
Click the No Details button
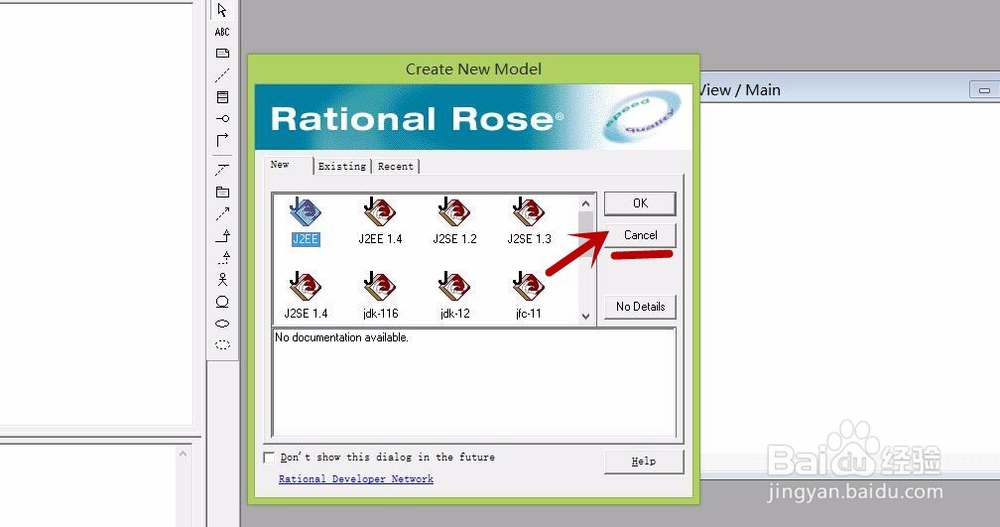[640, 307]
